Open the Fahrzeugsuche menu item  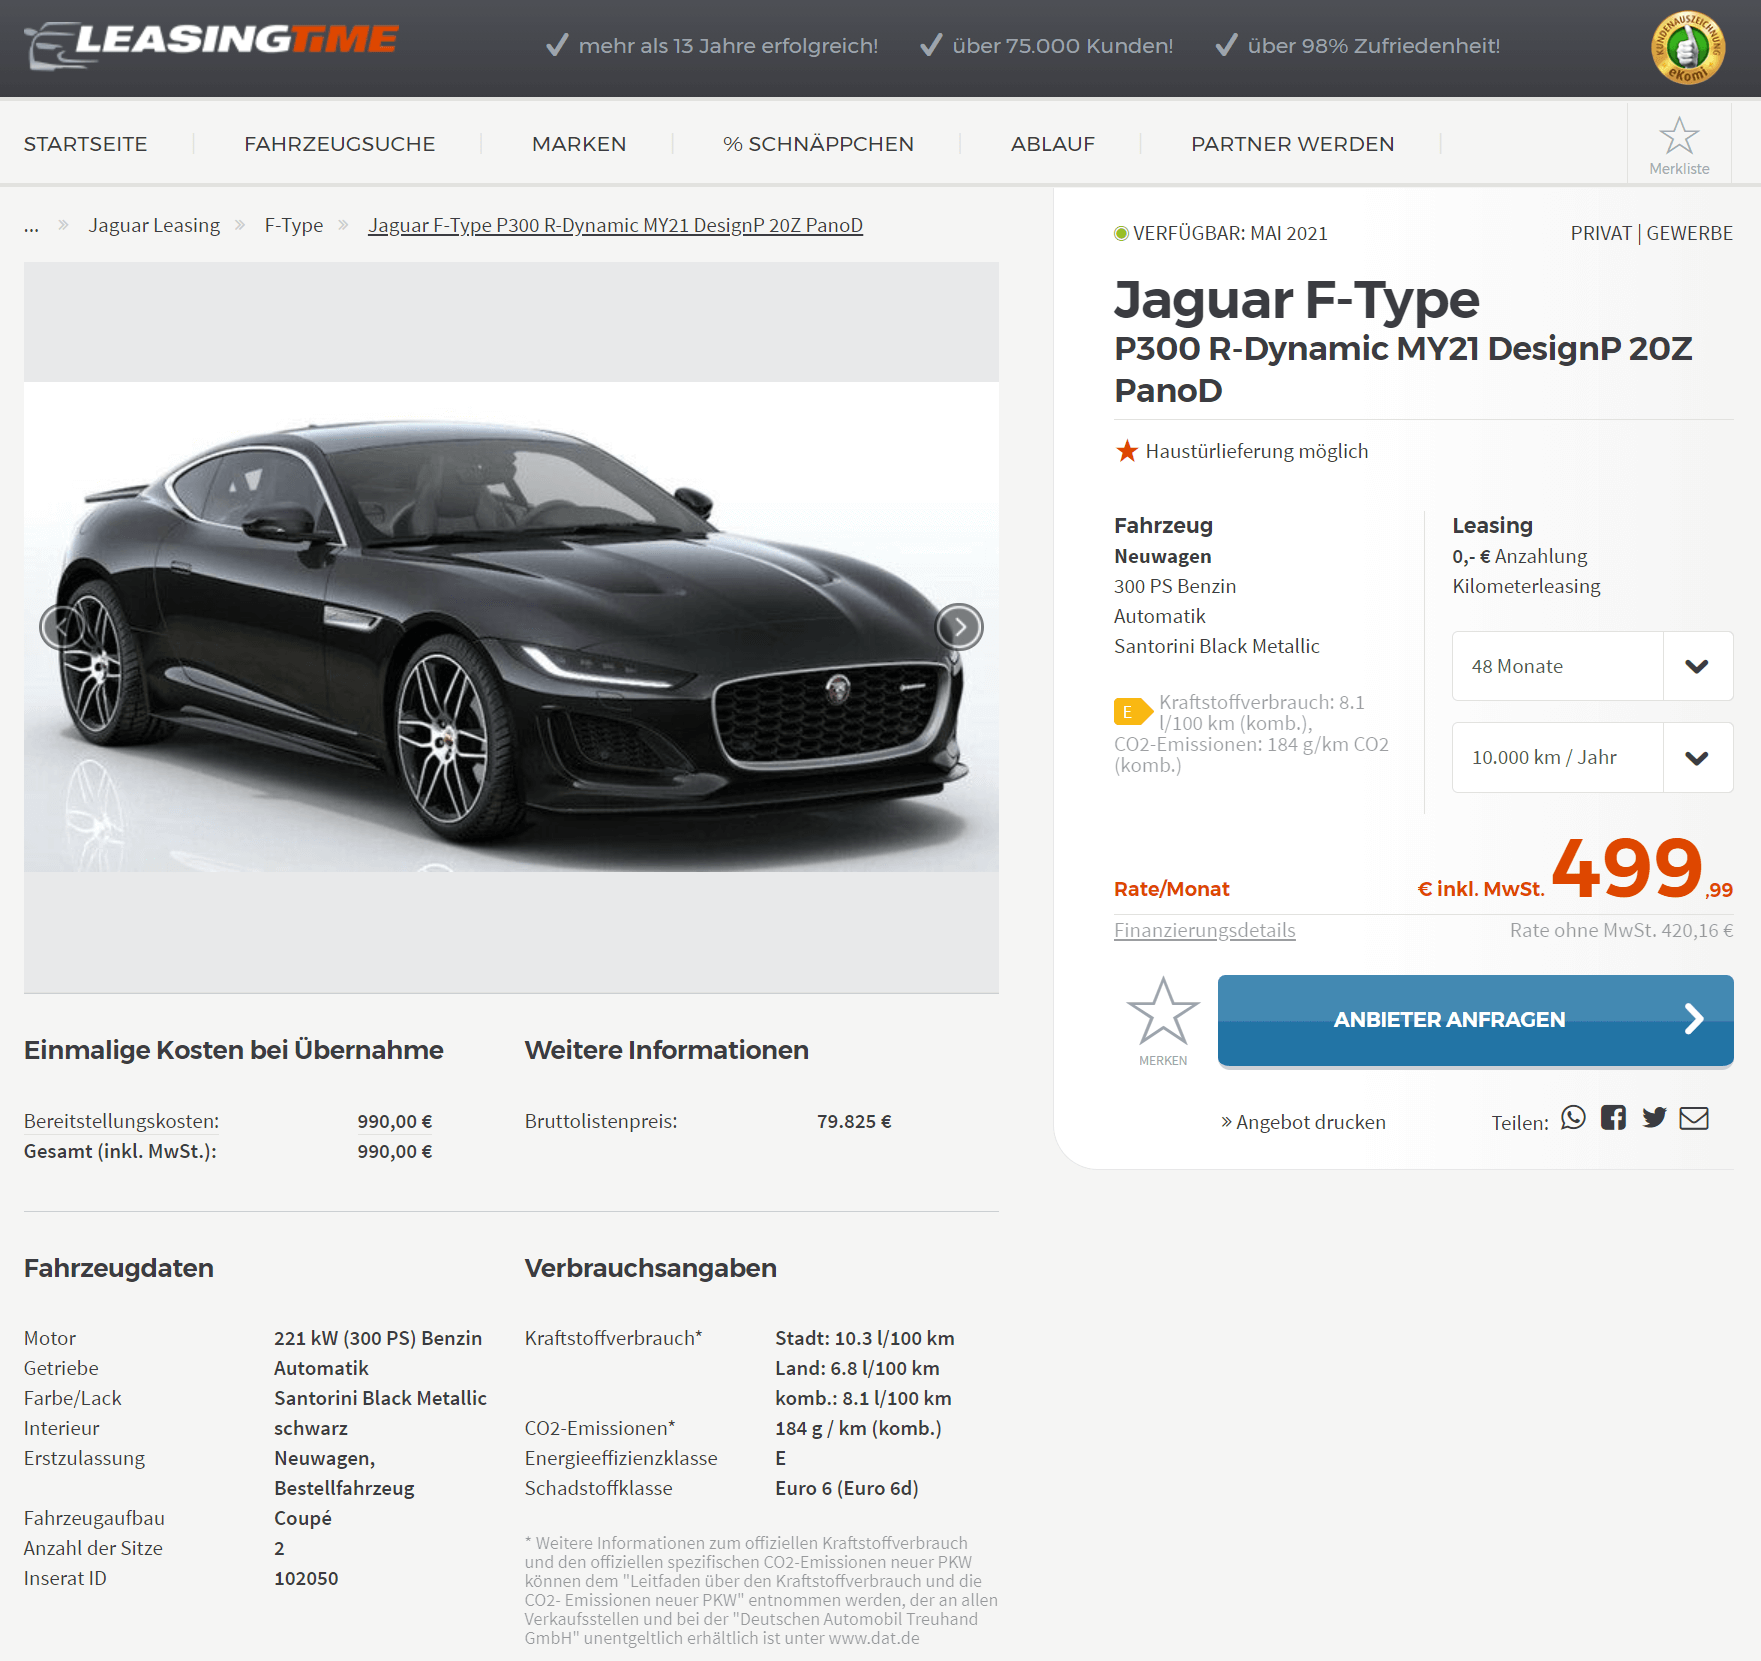pos(340,144)
